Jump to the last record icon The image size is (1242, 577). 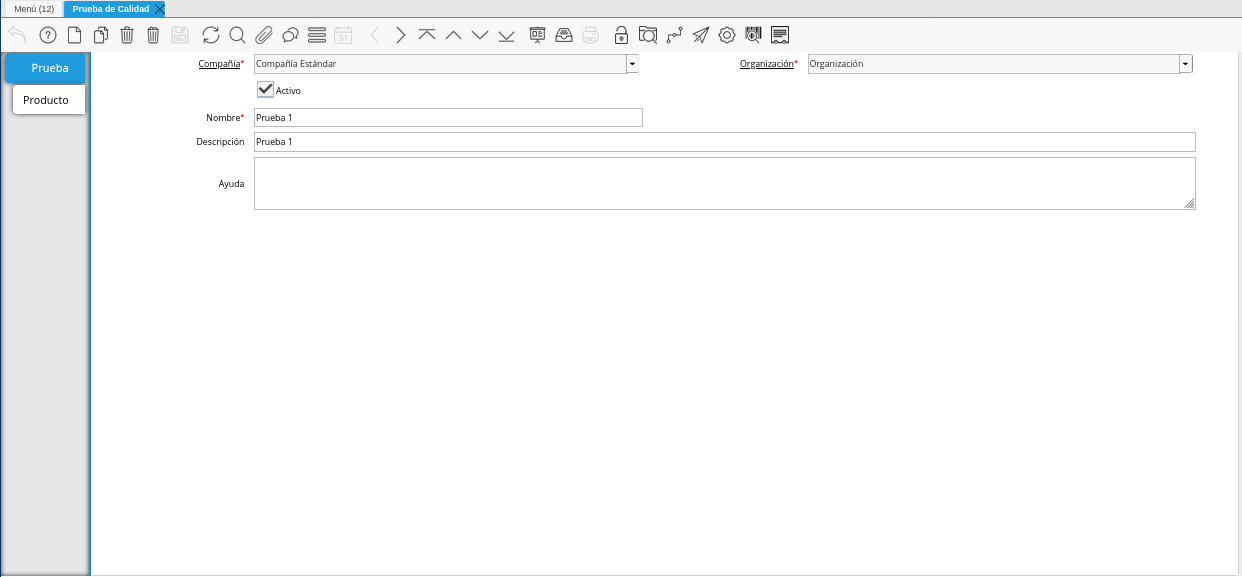tap(506, 35)
